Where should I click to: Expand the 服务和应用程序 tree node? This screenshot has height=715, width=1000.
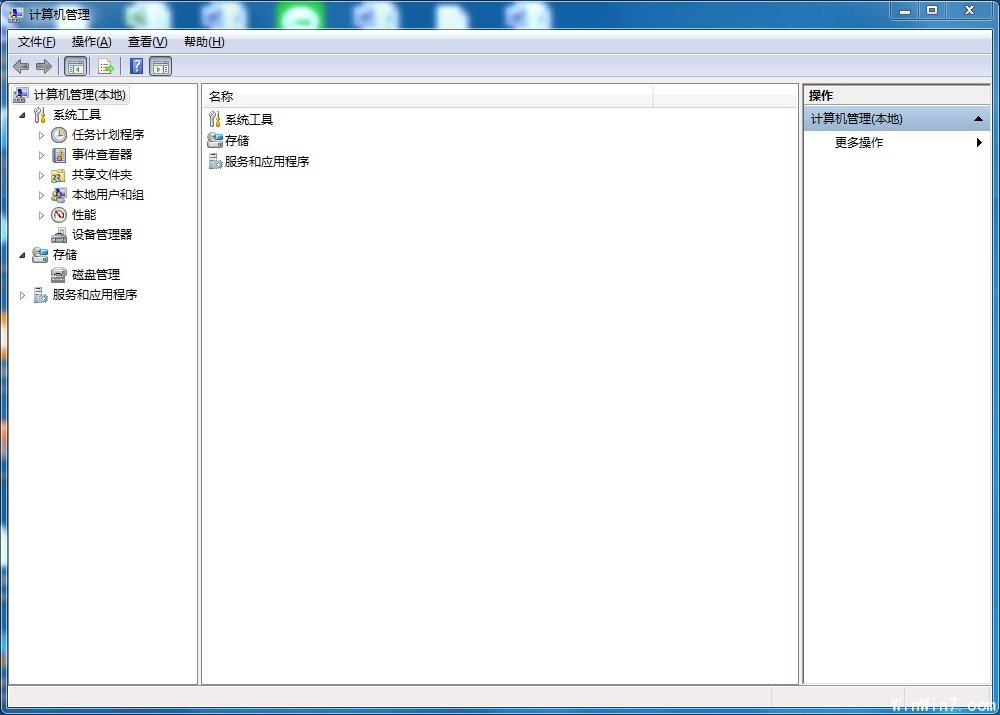[23, 295]
